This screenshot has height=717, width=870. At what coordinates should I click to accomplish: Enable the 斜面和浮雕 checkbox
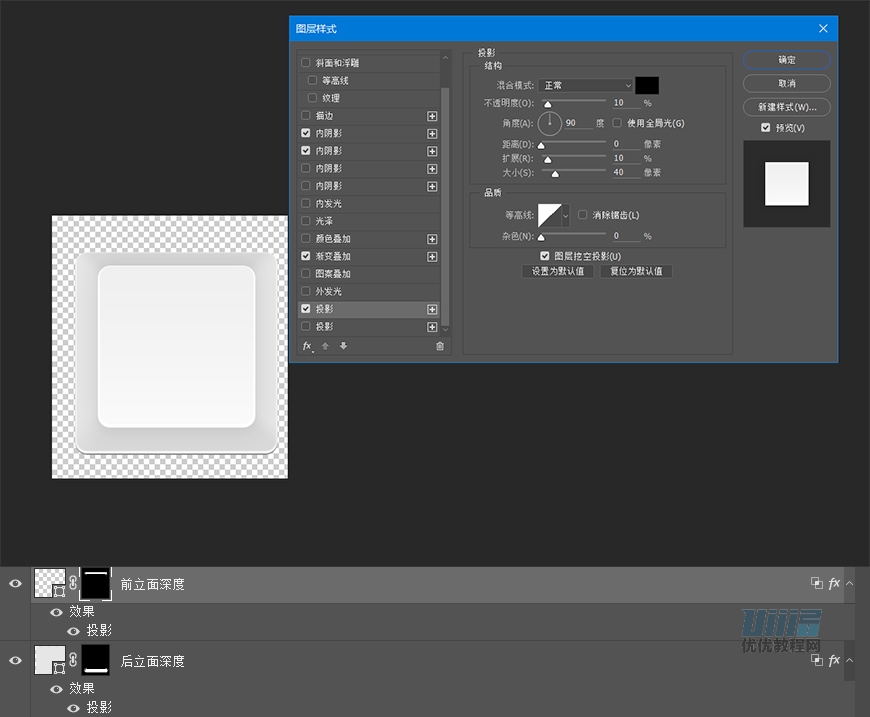coord(306,63)
